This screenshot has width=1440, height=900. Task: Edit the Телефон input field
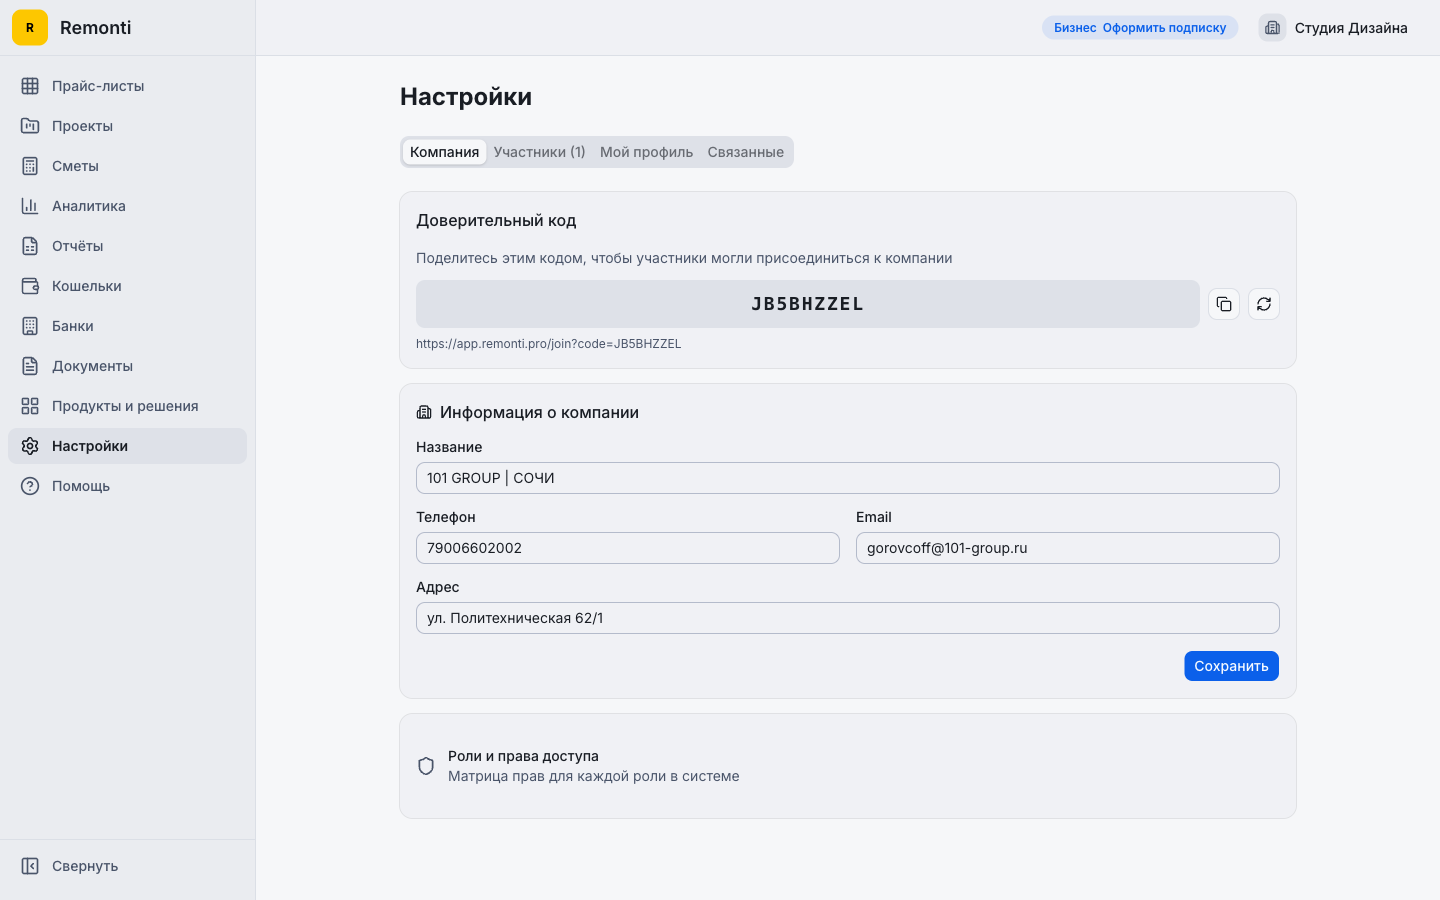(627, 548)
